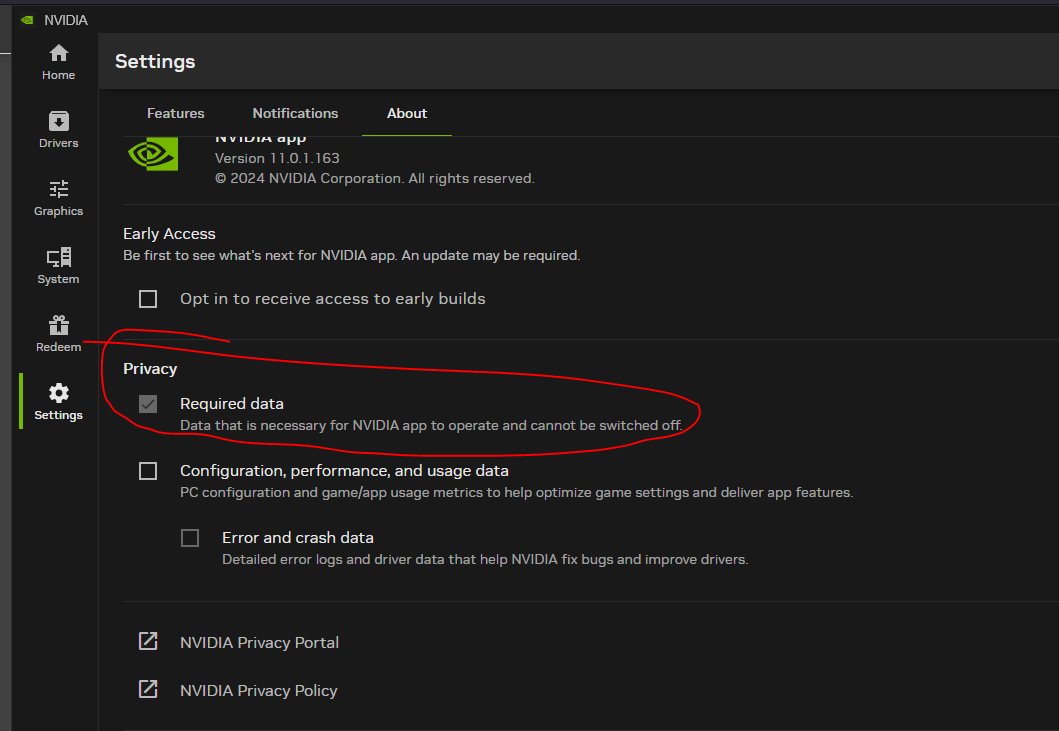
Task: Select the About tab
Action: pos(407,114)
